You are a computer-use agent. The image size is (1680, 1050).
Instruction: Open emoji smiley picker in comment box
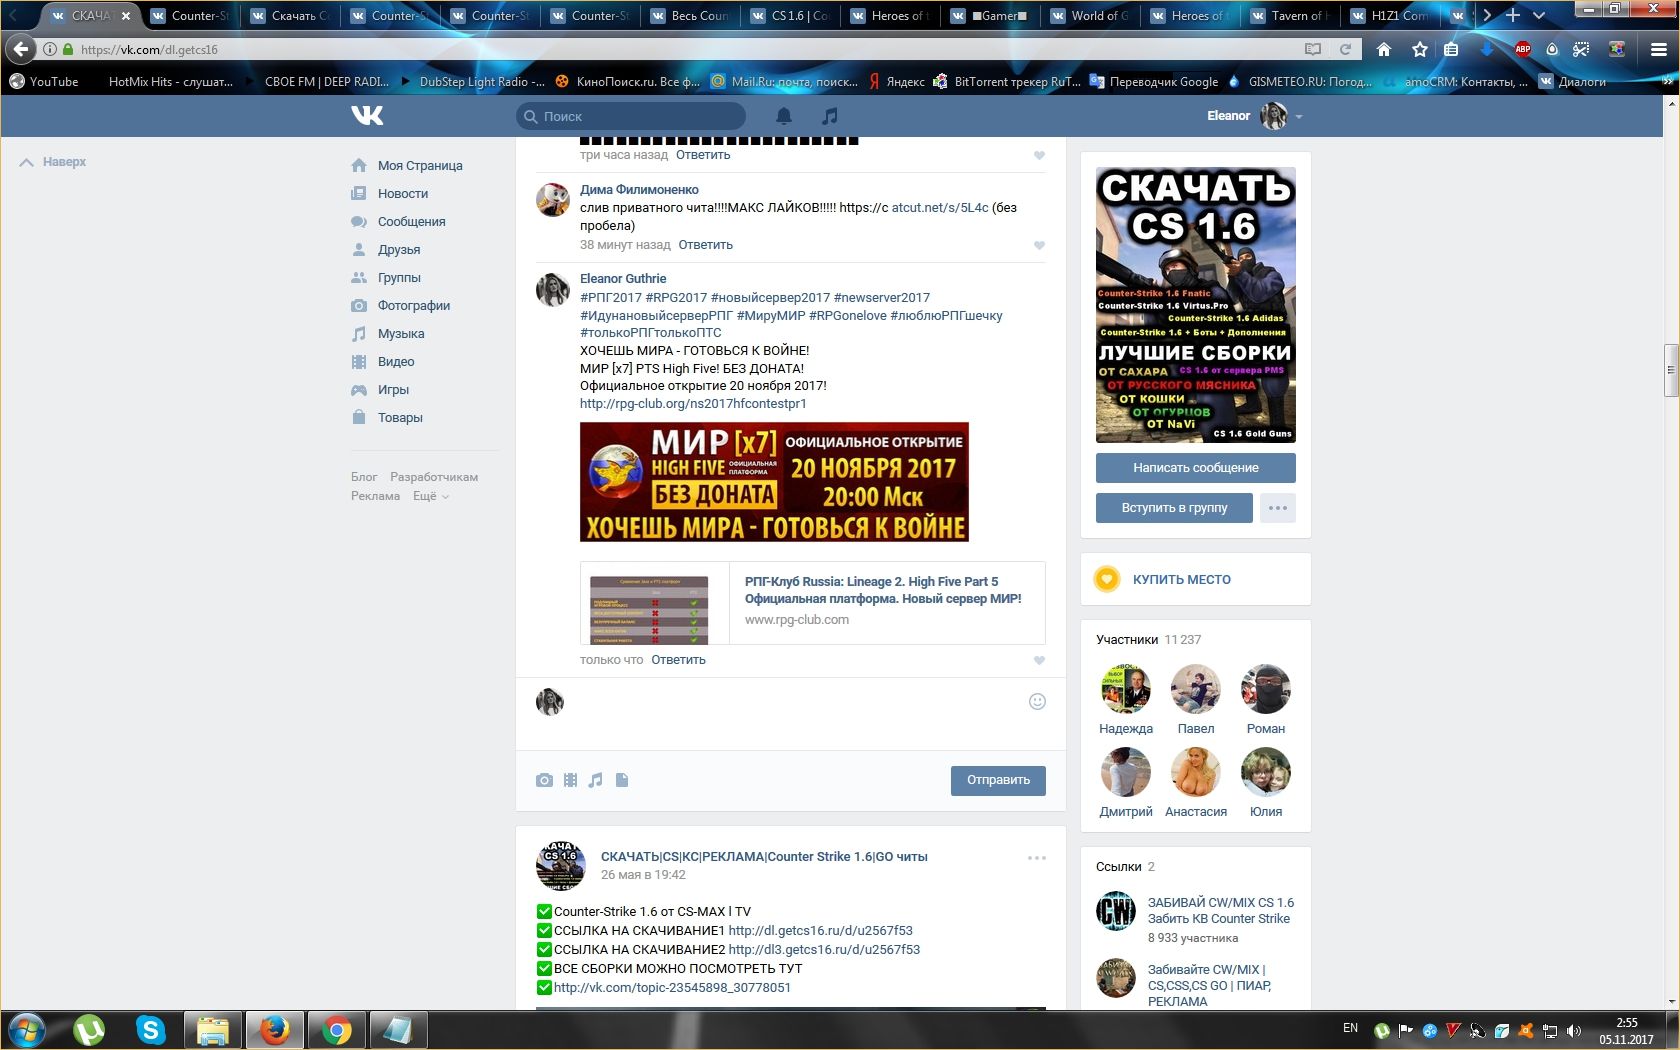[1037, 701]
